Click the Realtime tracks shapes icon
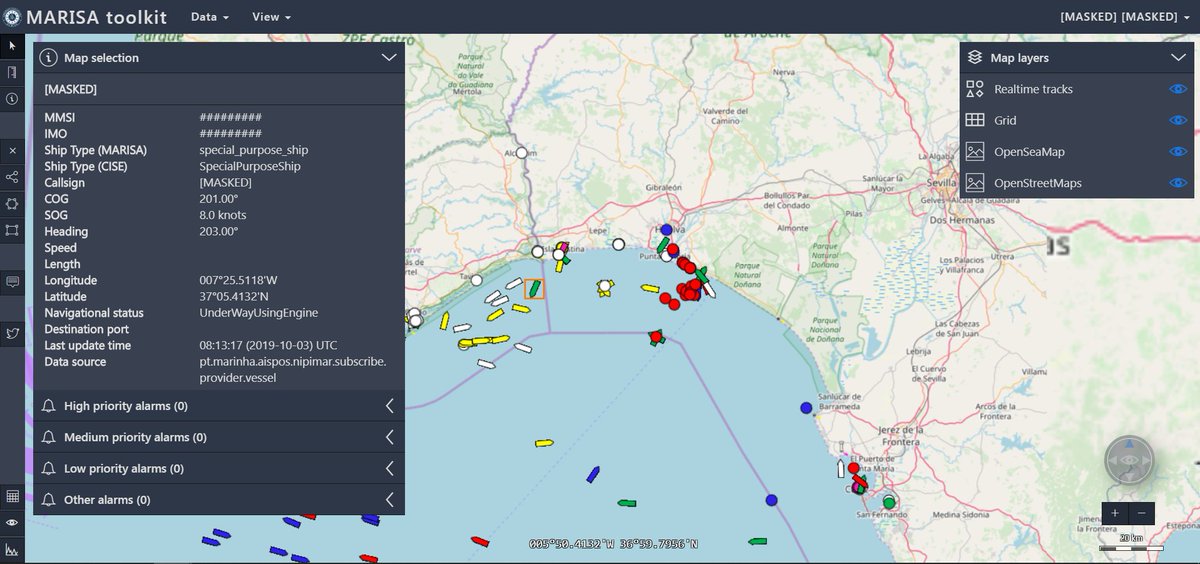This screenshot has height=564, width=1200. (x=975, y=89)
